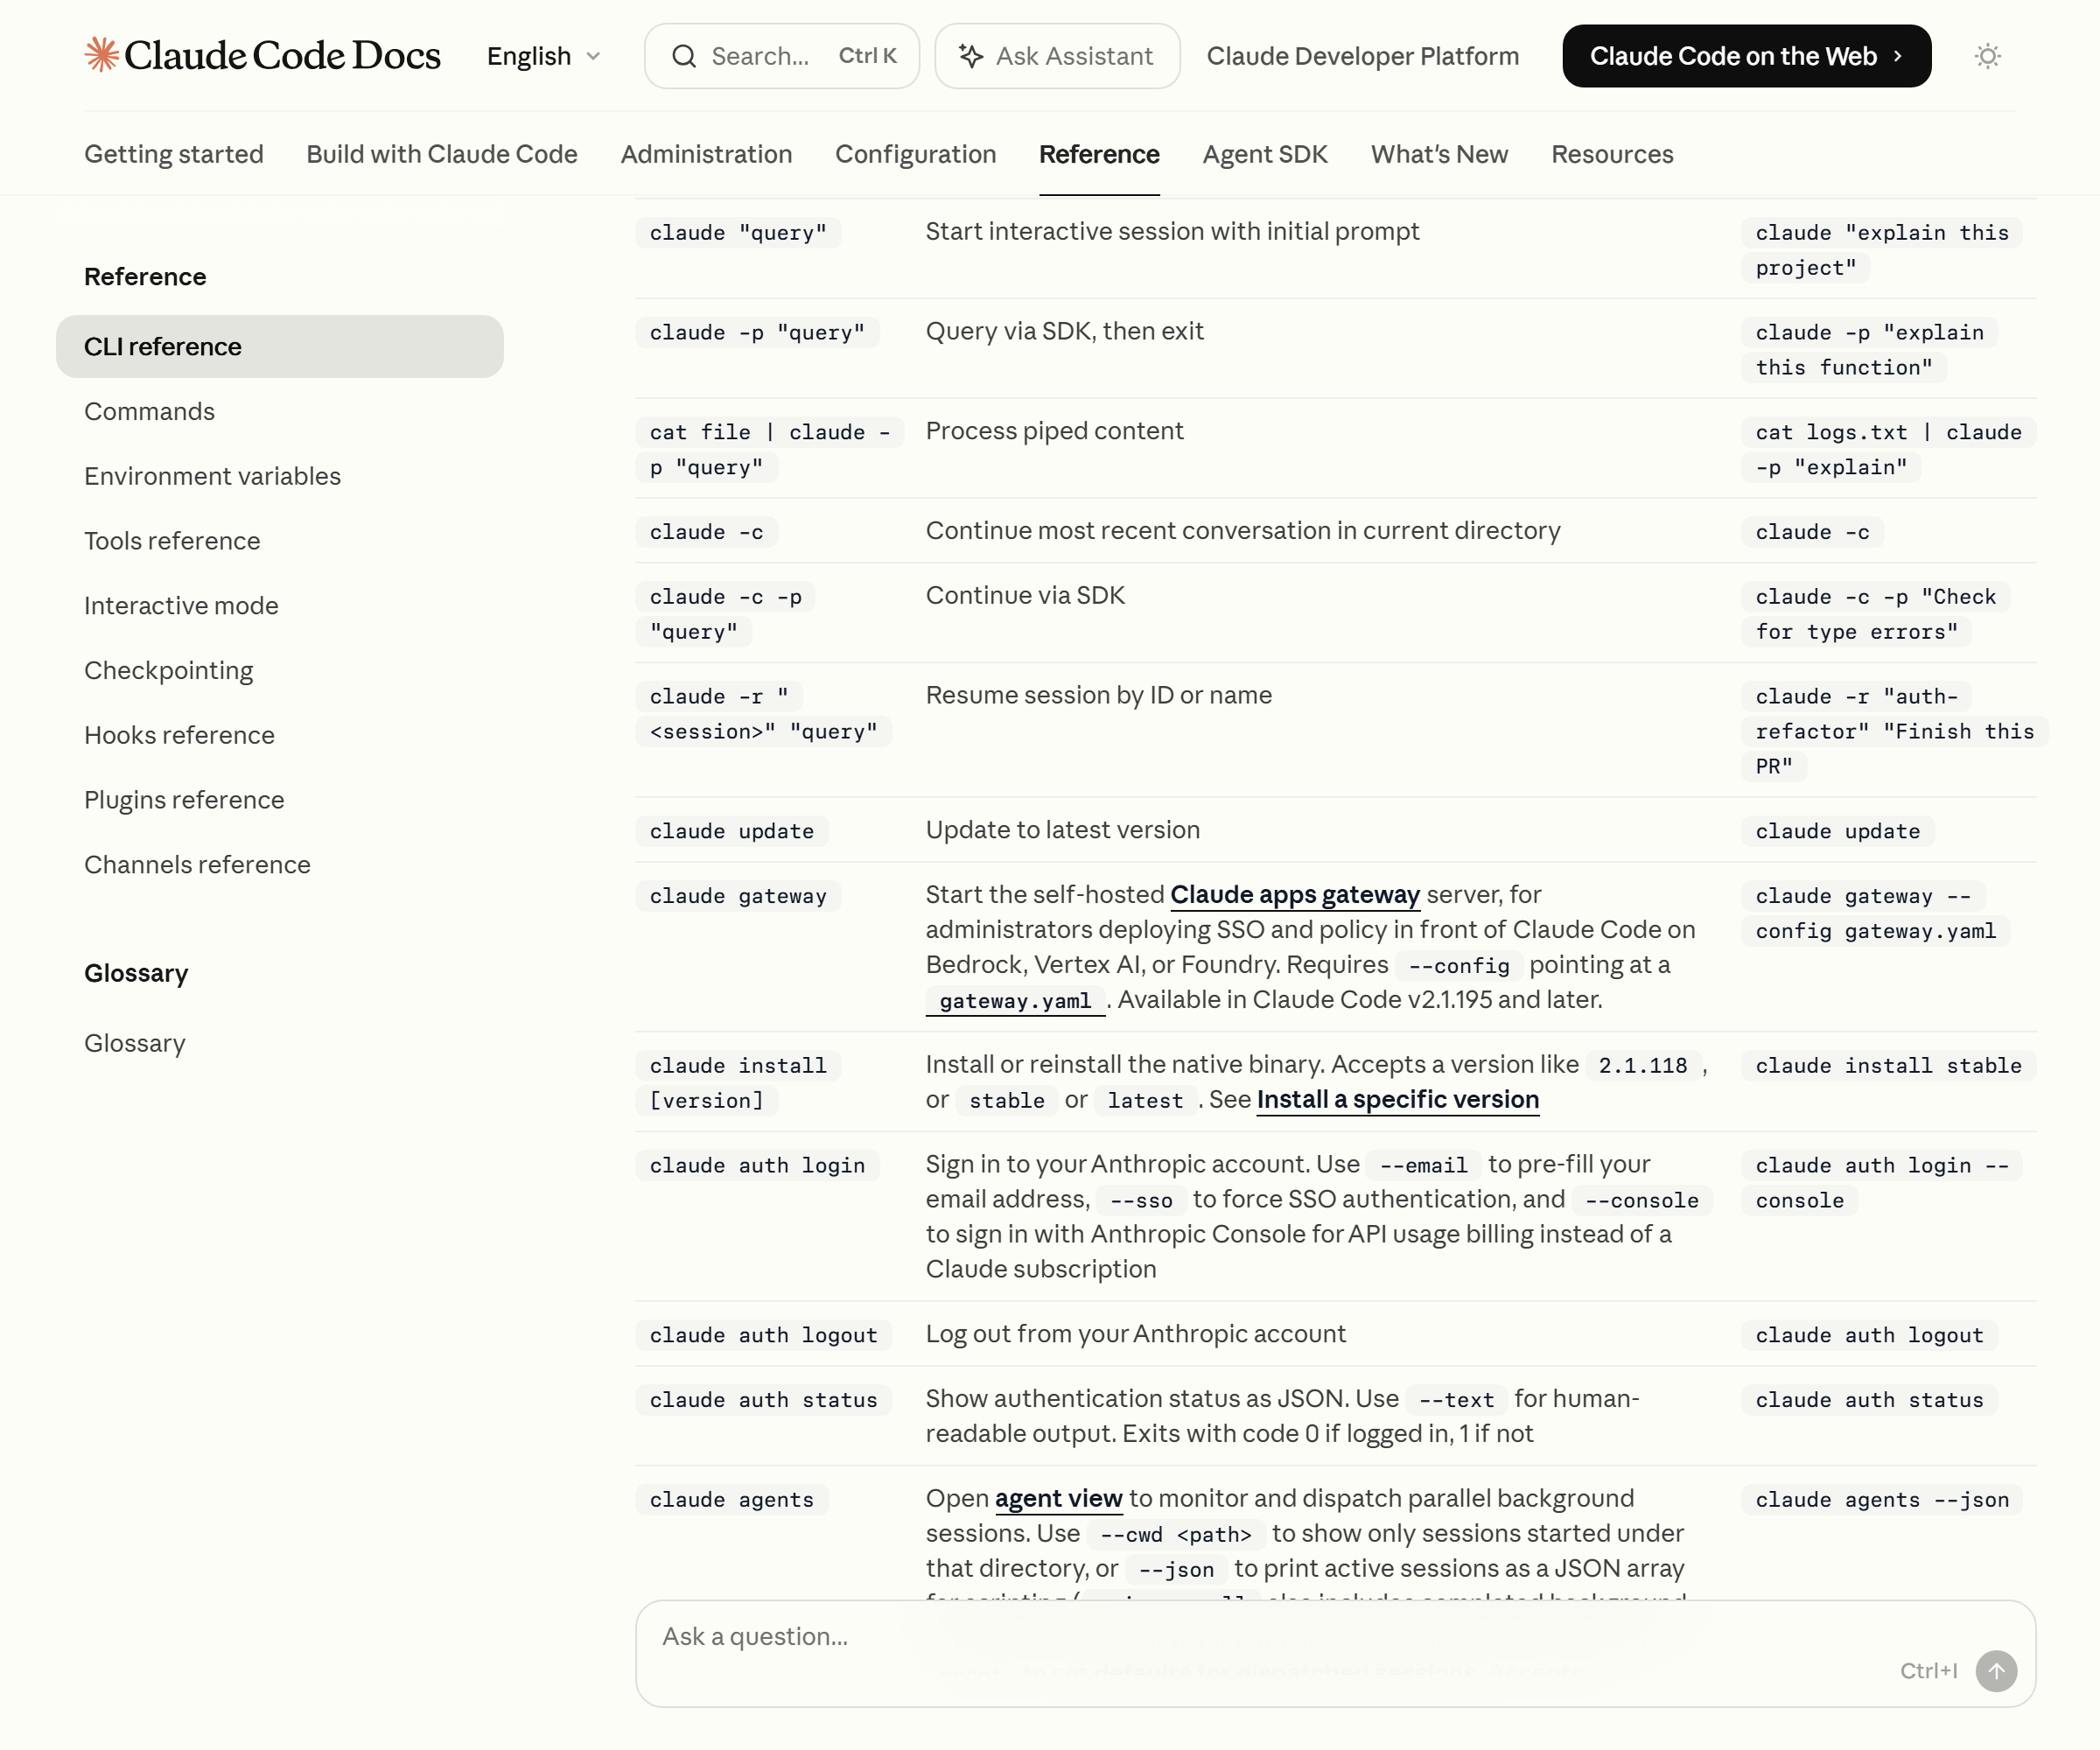
Task: Open Plugins reference in sidebar
Action: pyautogui.click(x=184, y=800)
